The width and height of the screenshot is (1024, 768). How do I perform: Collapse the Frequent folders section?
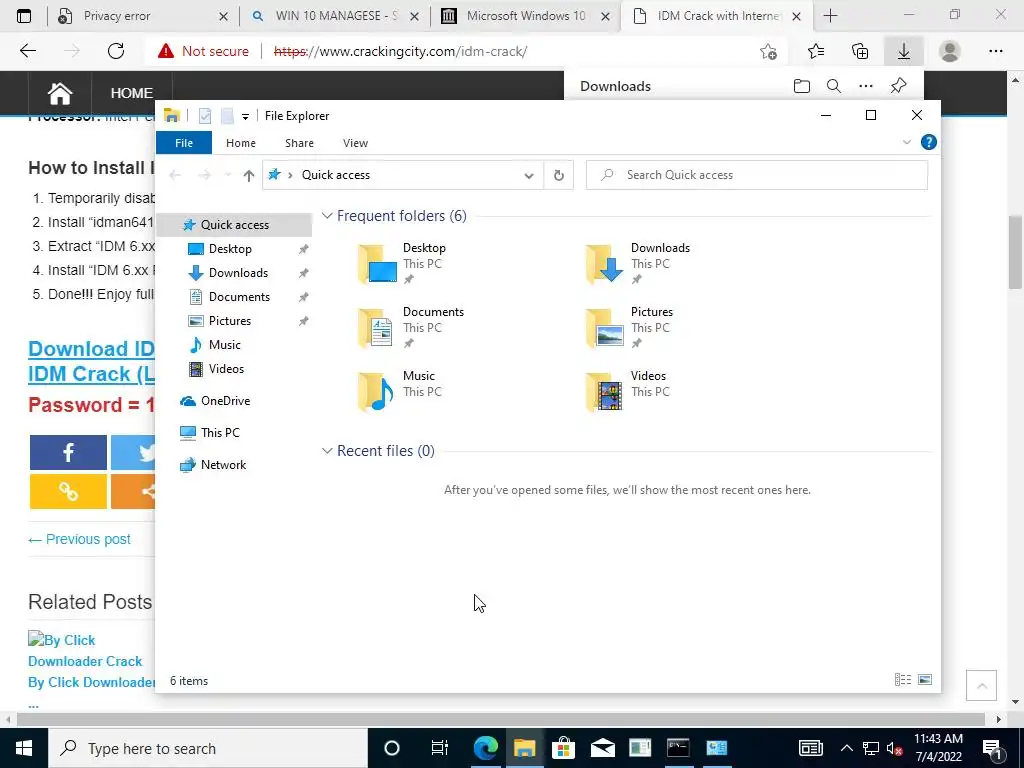pos(327,216)
